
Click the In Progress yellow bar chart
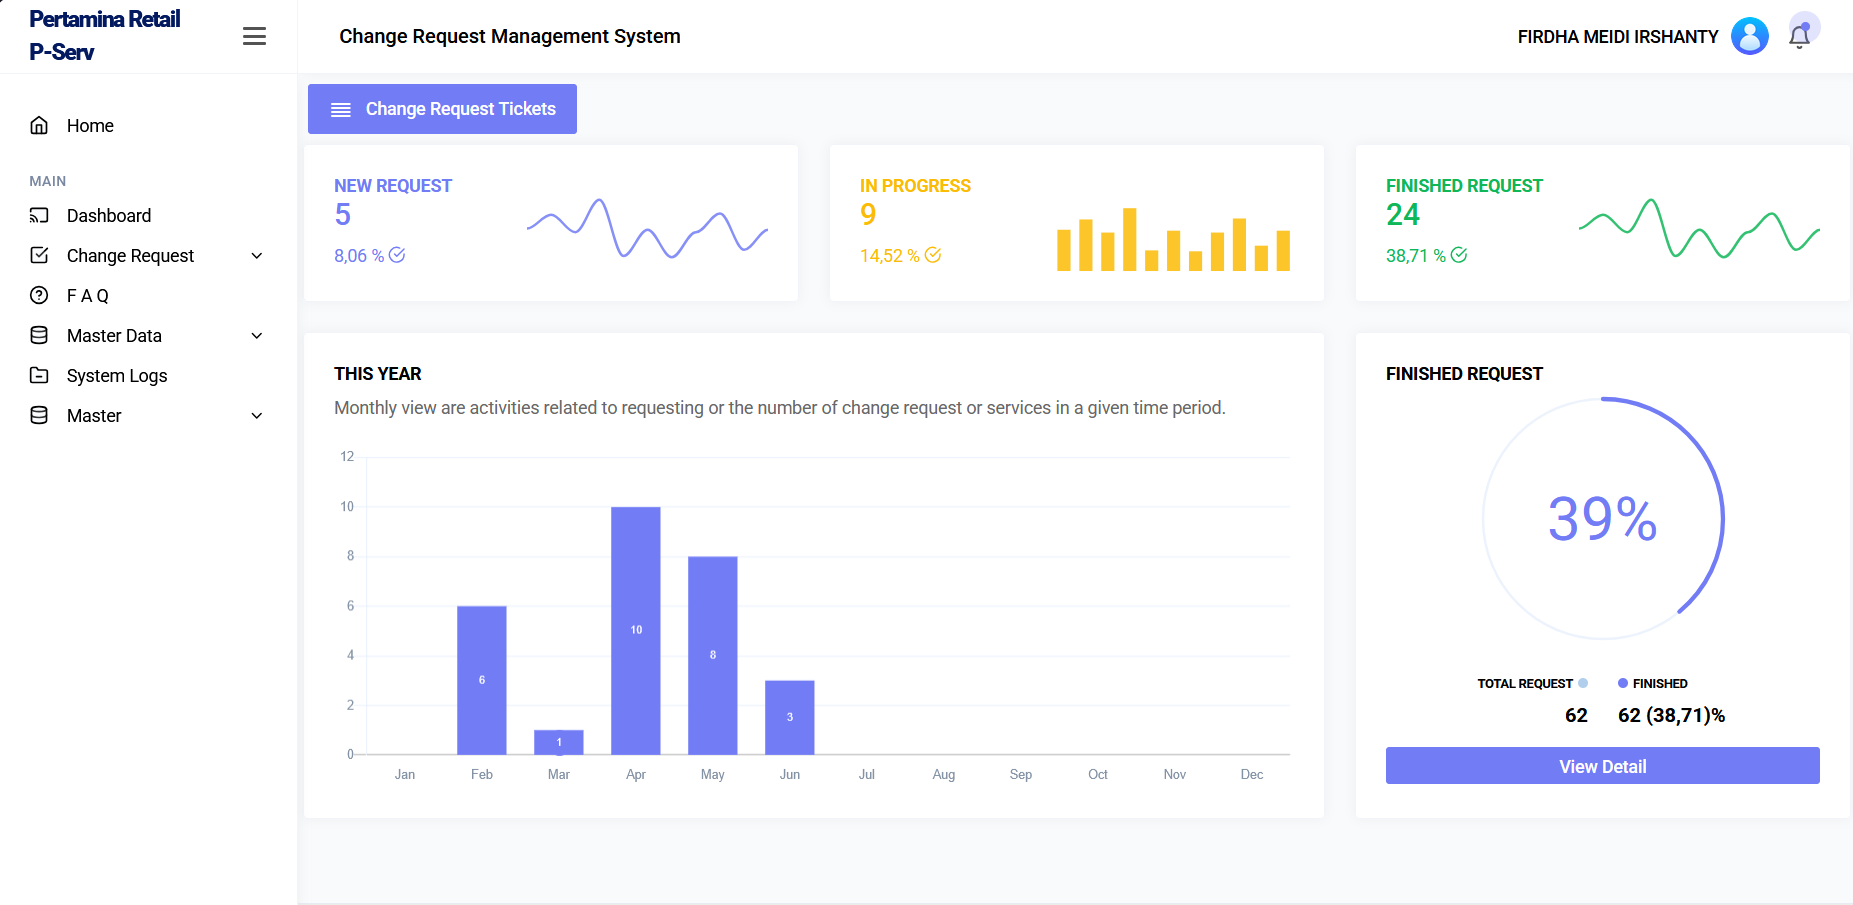tap(1173, 239)
